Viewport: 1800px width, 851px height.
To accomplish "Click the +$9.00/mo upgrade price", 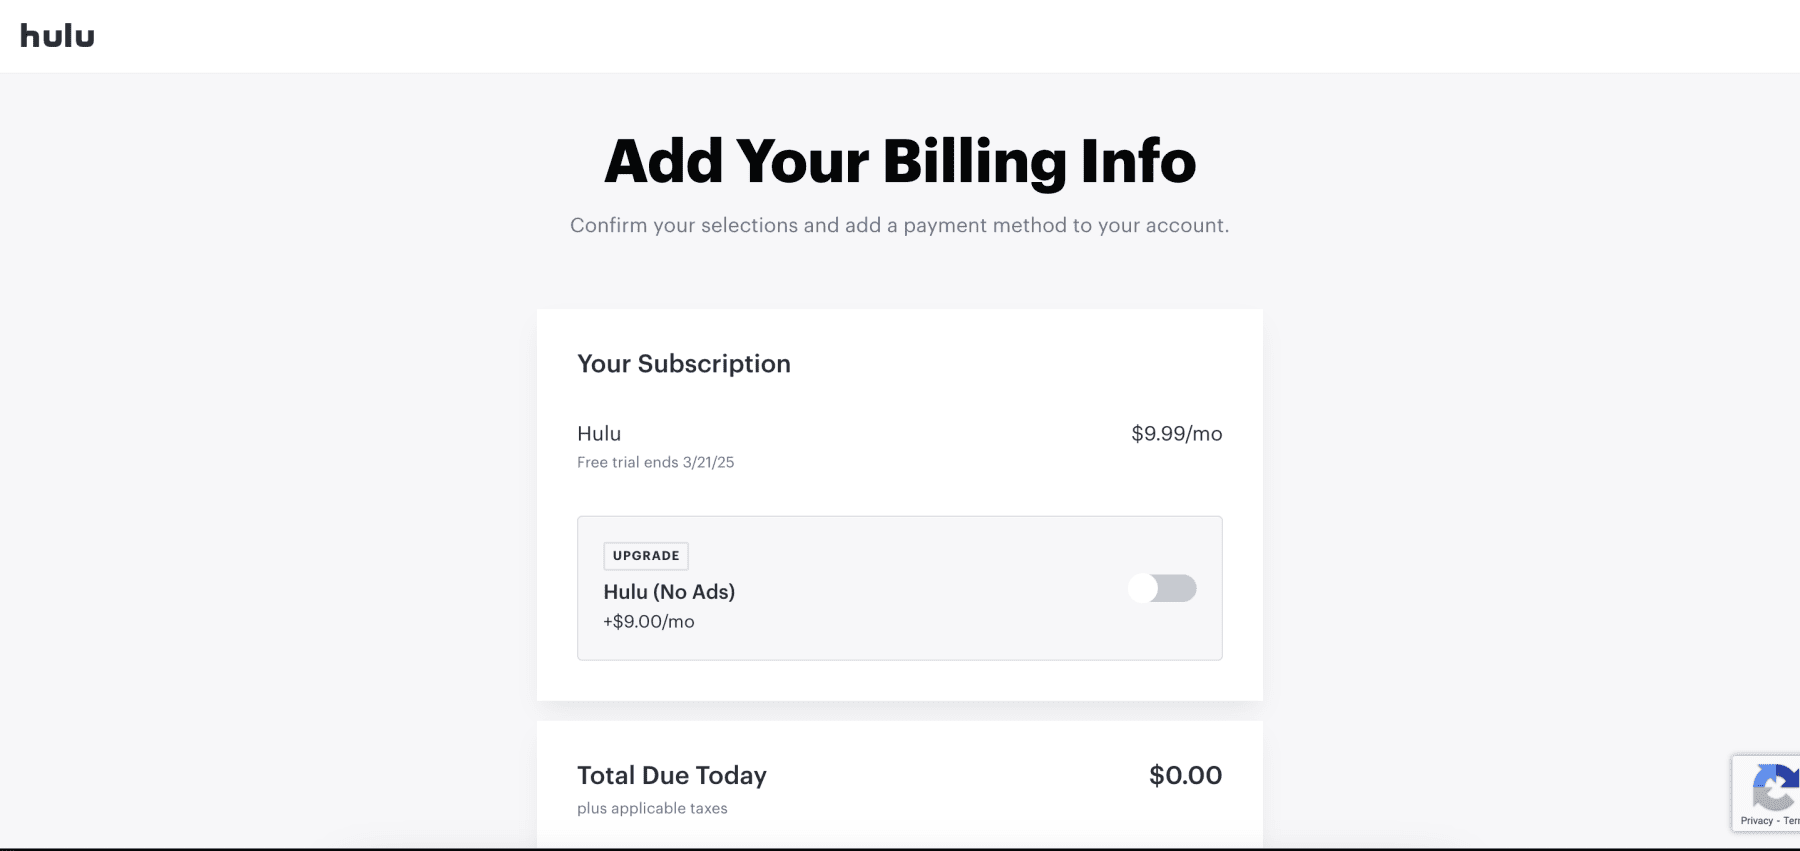I will [649, 621].
